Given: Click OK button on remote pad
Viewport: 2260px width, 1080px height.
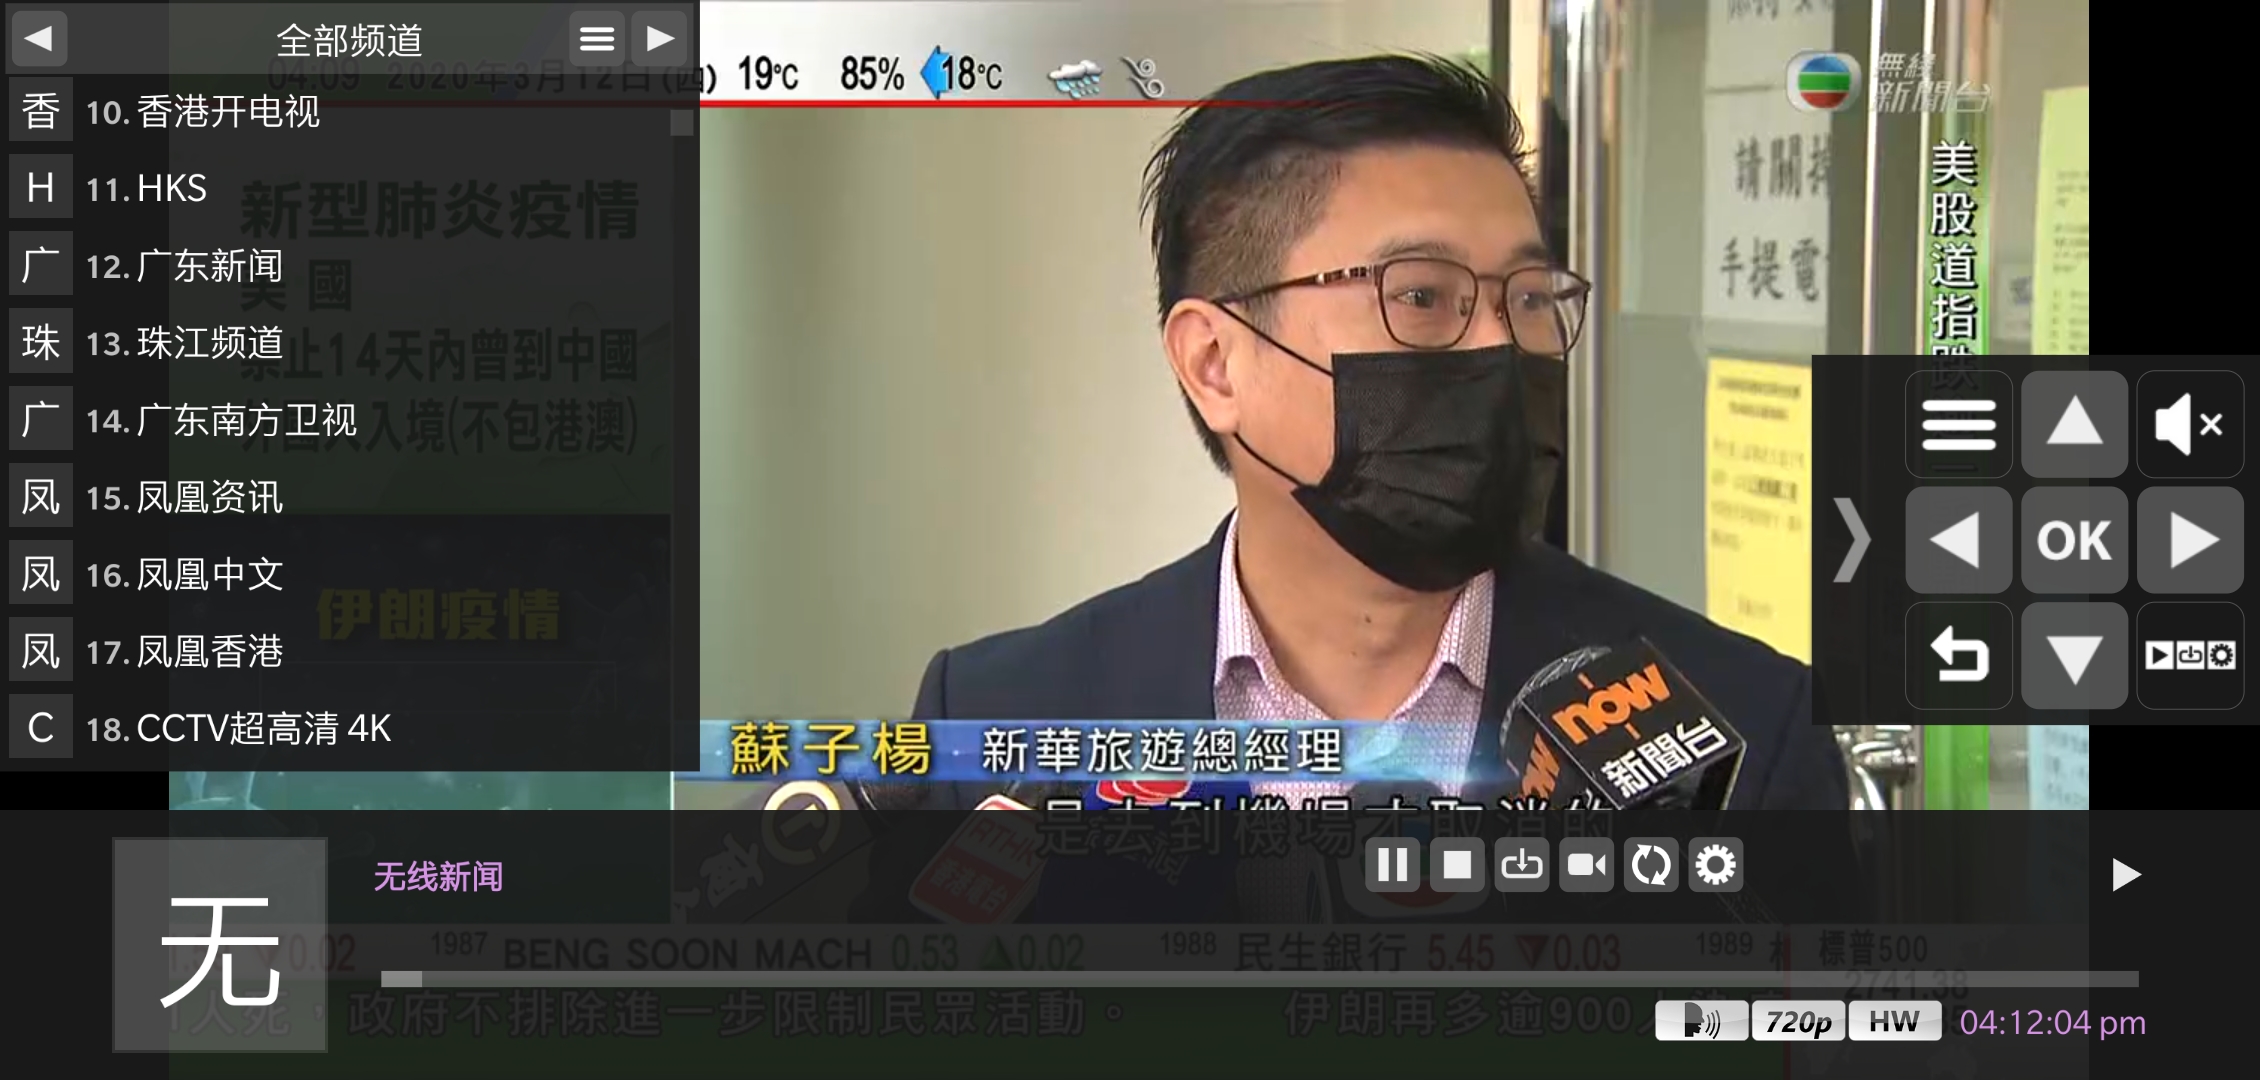Looking at the screenshot, I should (2075, 540).
